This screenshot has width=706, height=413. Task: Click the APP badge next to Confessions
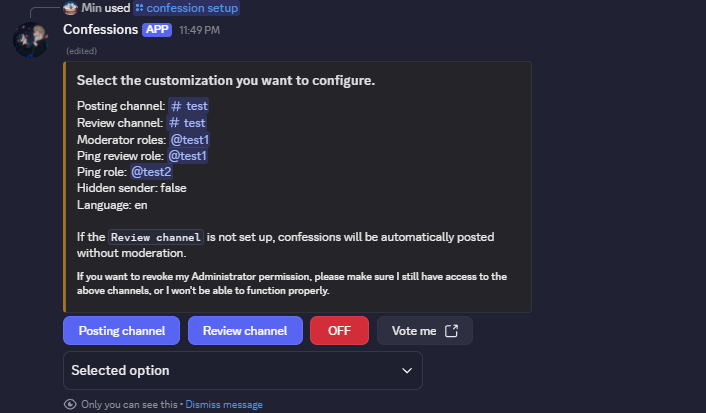coord(157,30)
